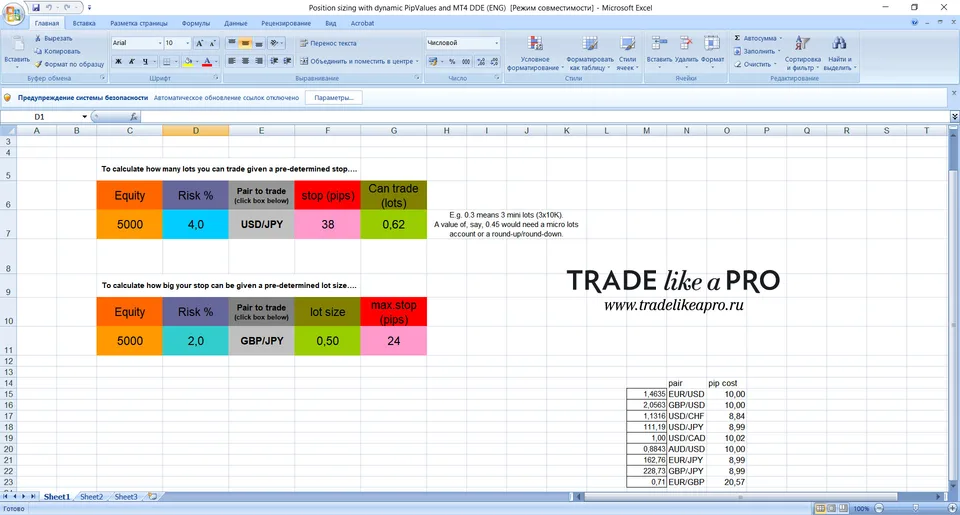Click the Параметры... security options button
The image size is (960, 515).
tap(334, 97)
